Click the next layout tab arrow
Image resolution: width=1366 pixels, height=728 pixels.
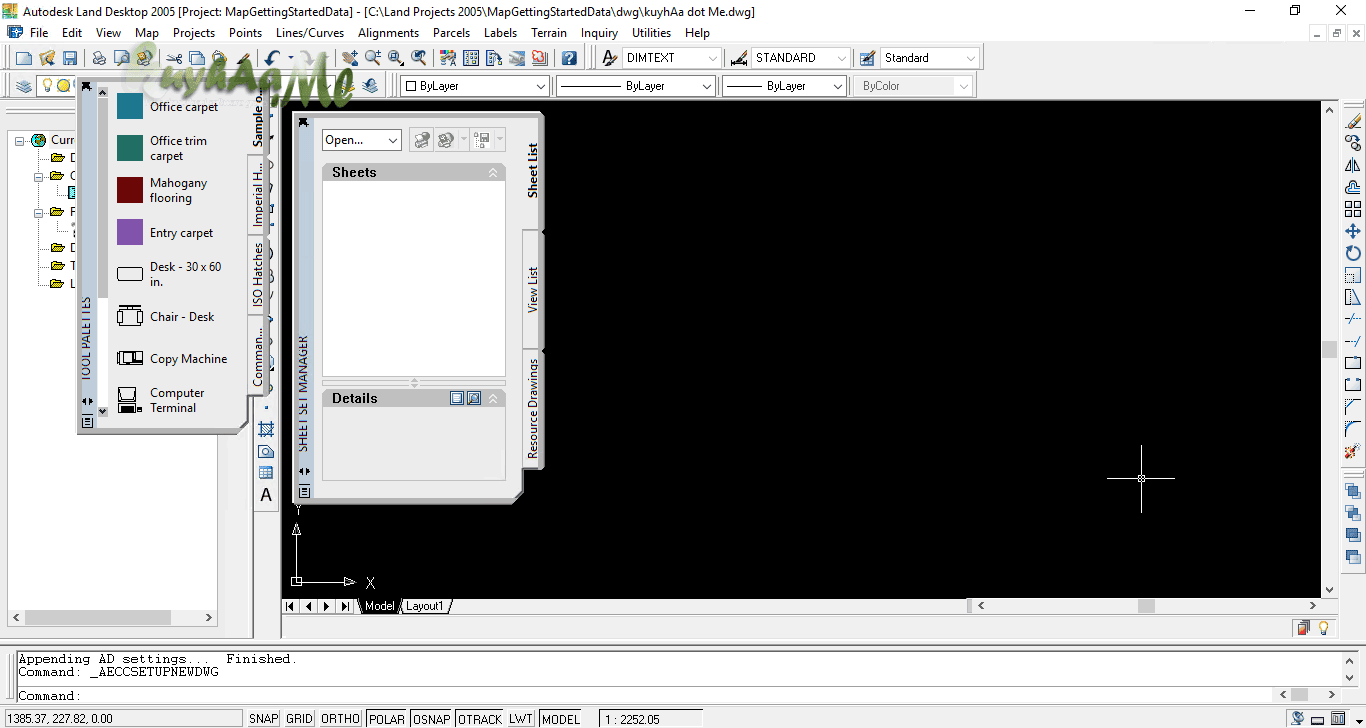327,606
